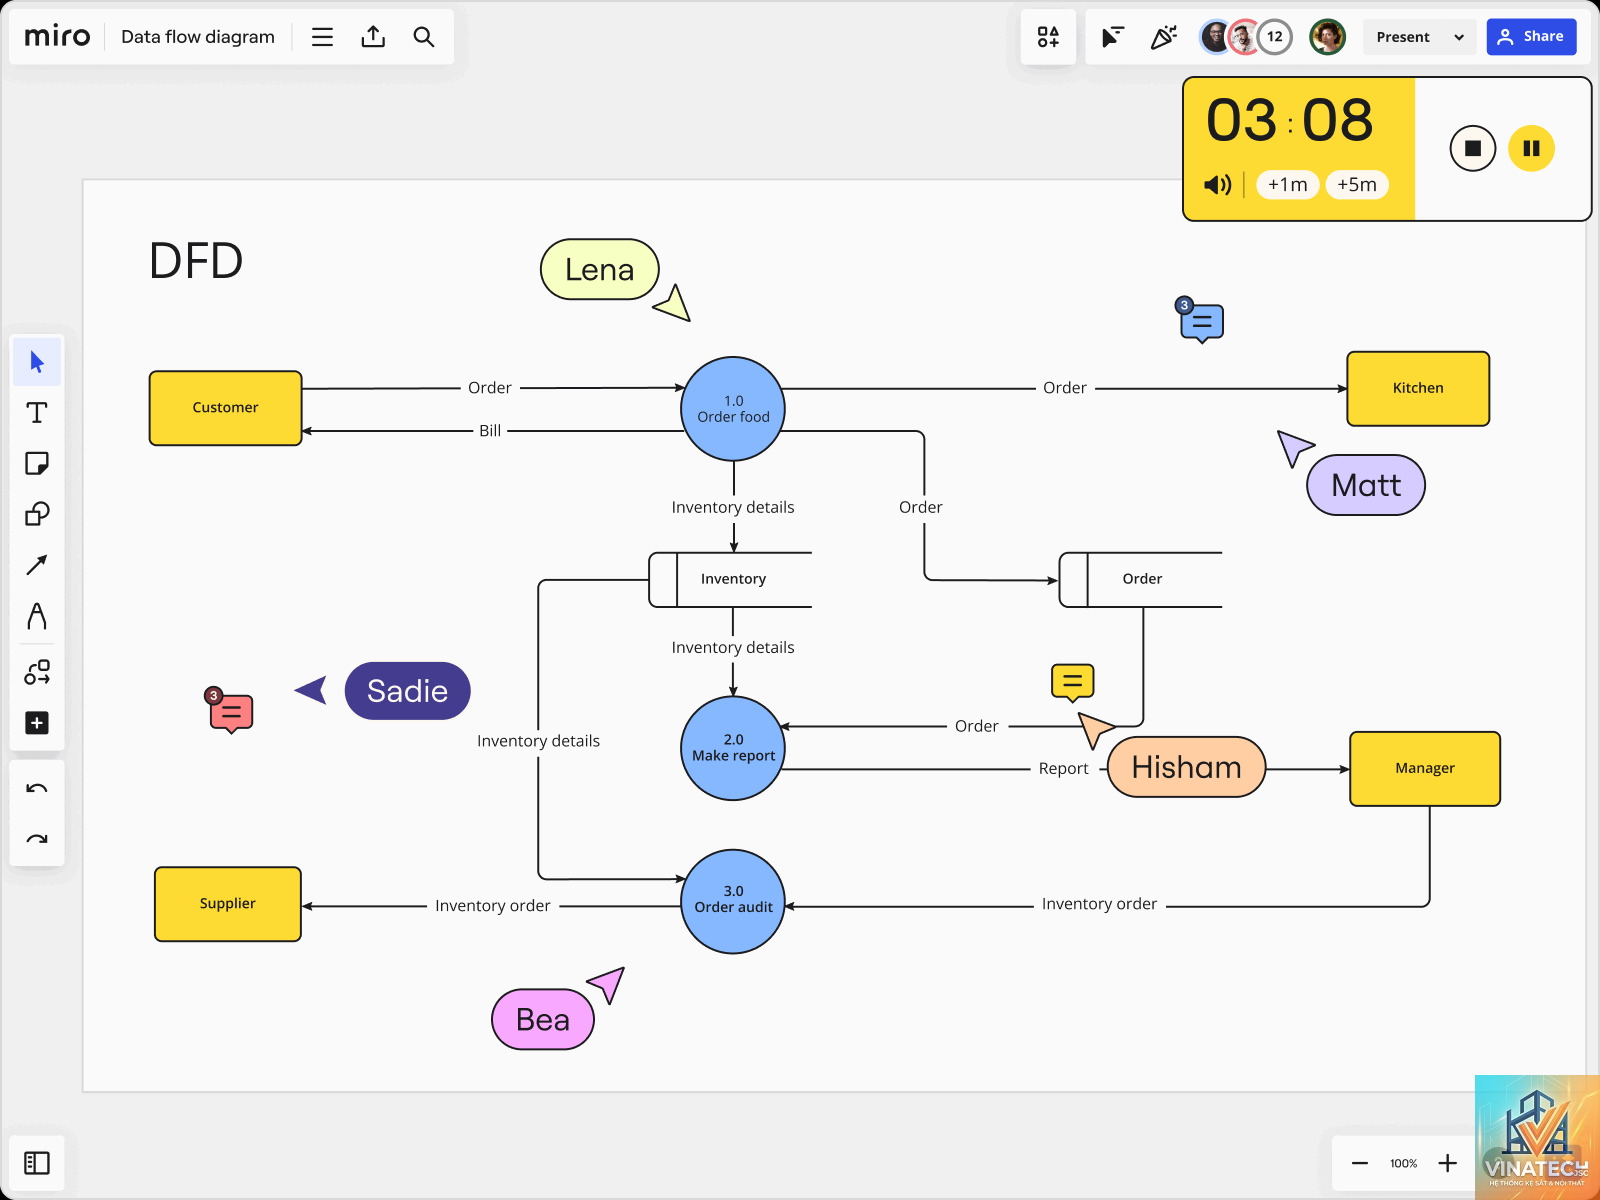1600x1200 pixels.
Task: Select the Text tool in left toolbar
Action: point(37,413)
